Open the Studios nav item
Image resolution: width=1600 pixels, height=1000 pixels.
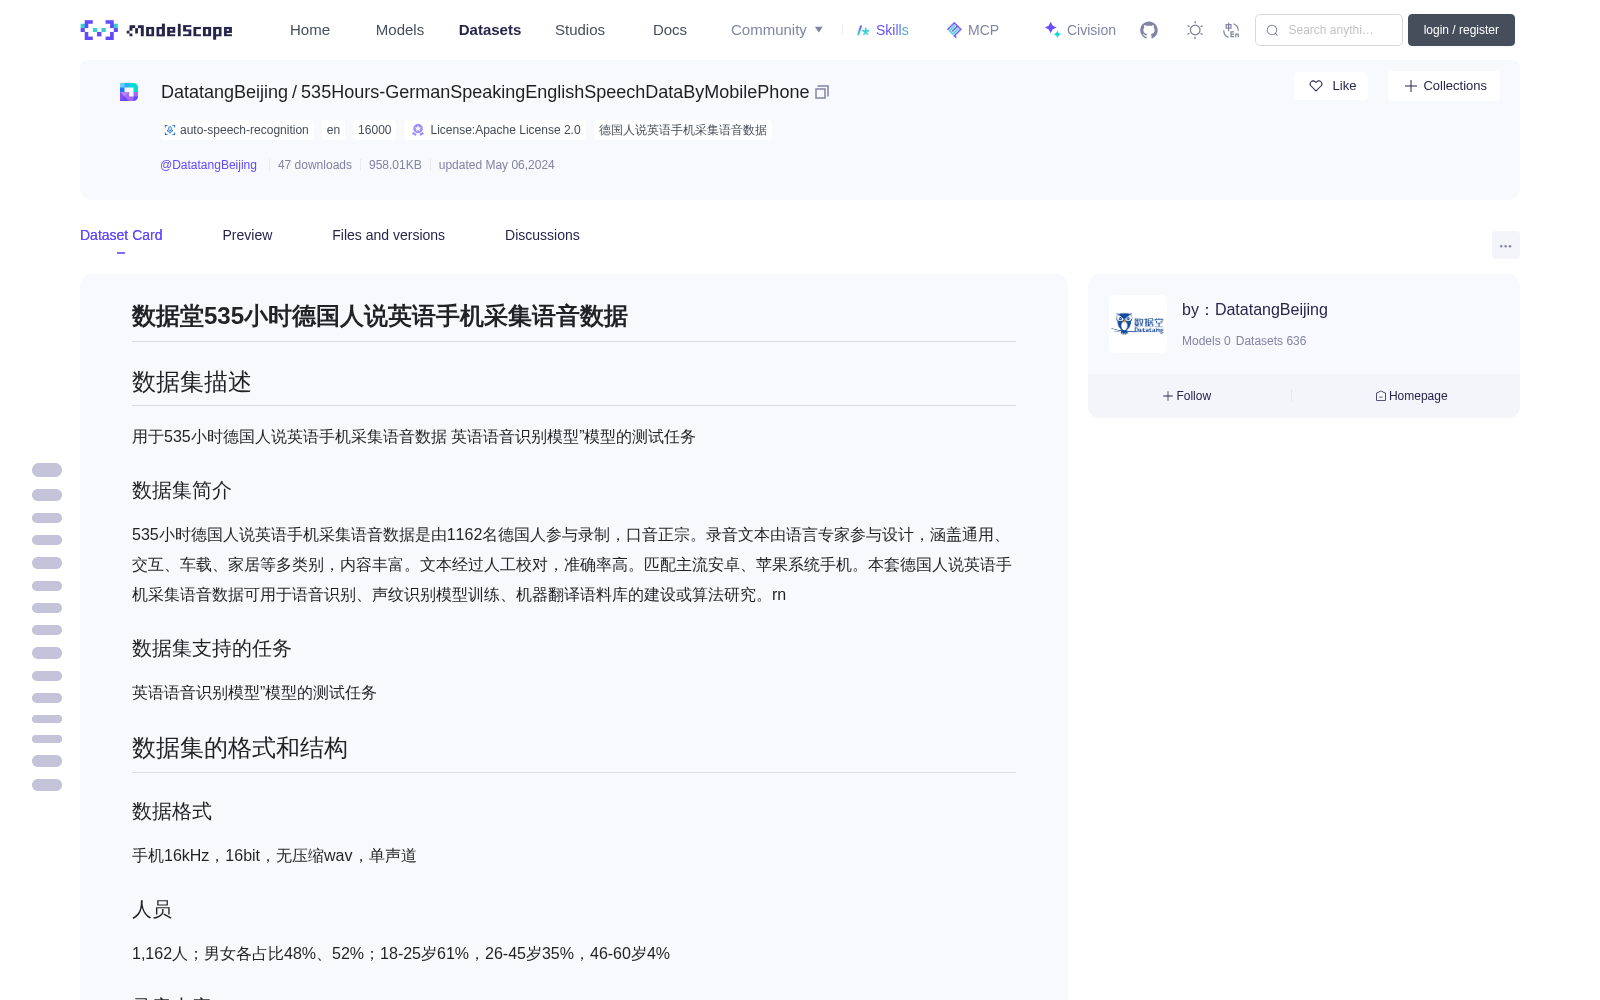coord(580,30)
